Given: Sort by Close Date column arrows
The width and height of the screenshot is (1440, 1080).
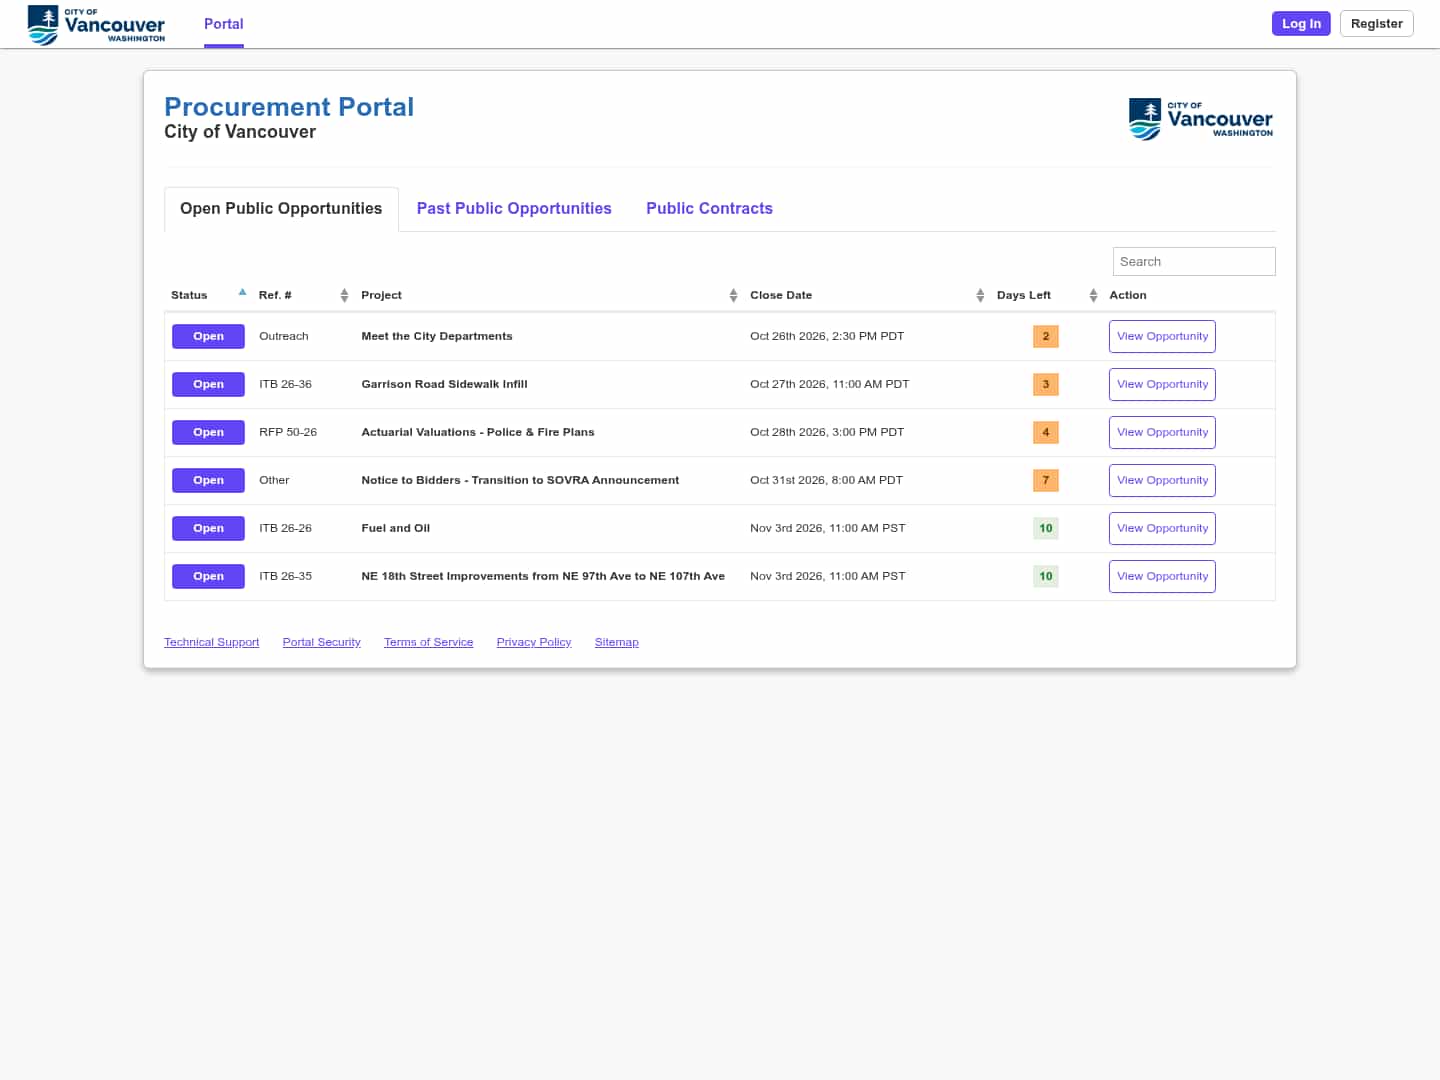Looking at the screenshot, I should tap(980, 295).
